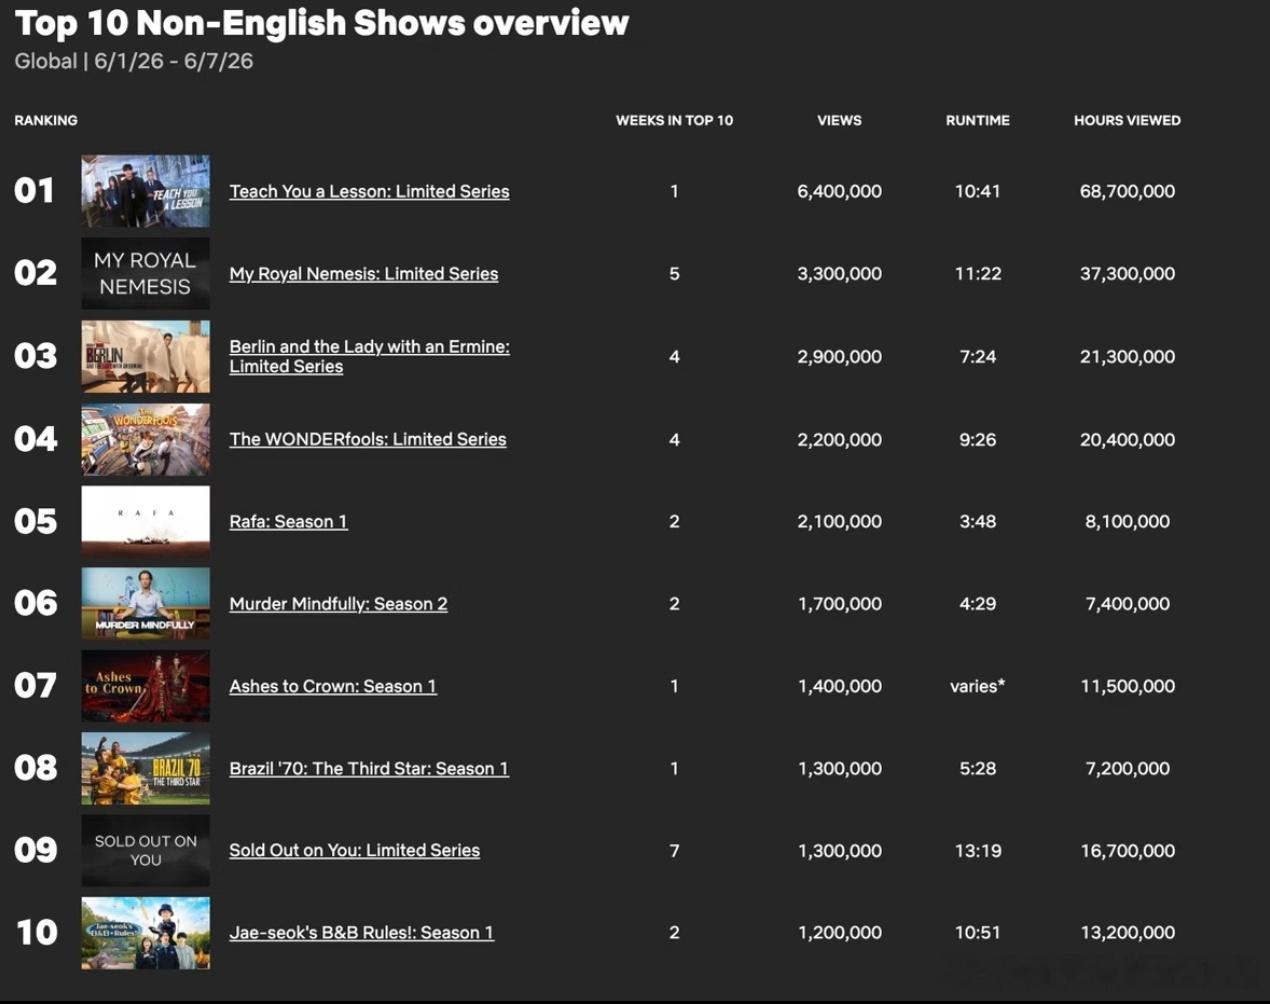The image size is (1270, 1004).
Task: Select the 68,700,000 hours viewed value
Action: pyautogui.click(x=1127, y=191)
